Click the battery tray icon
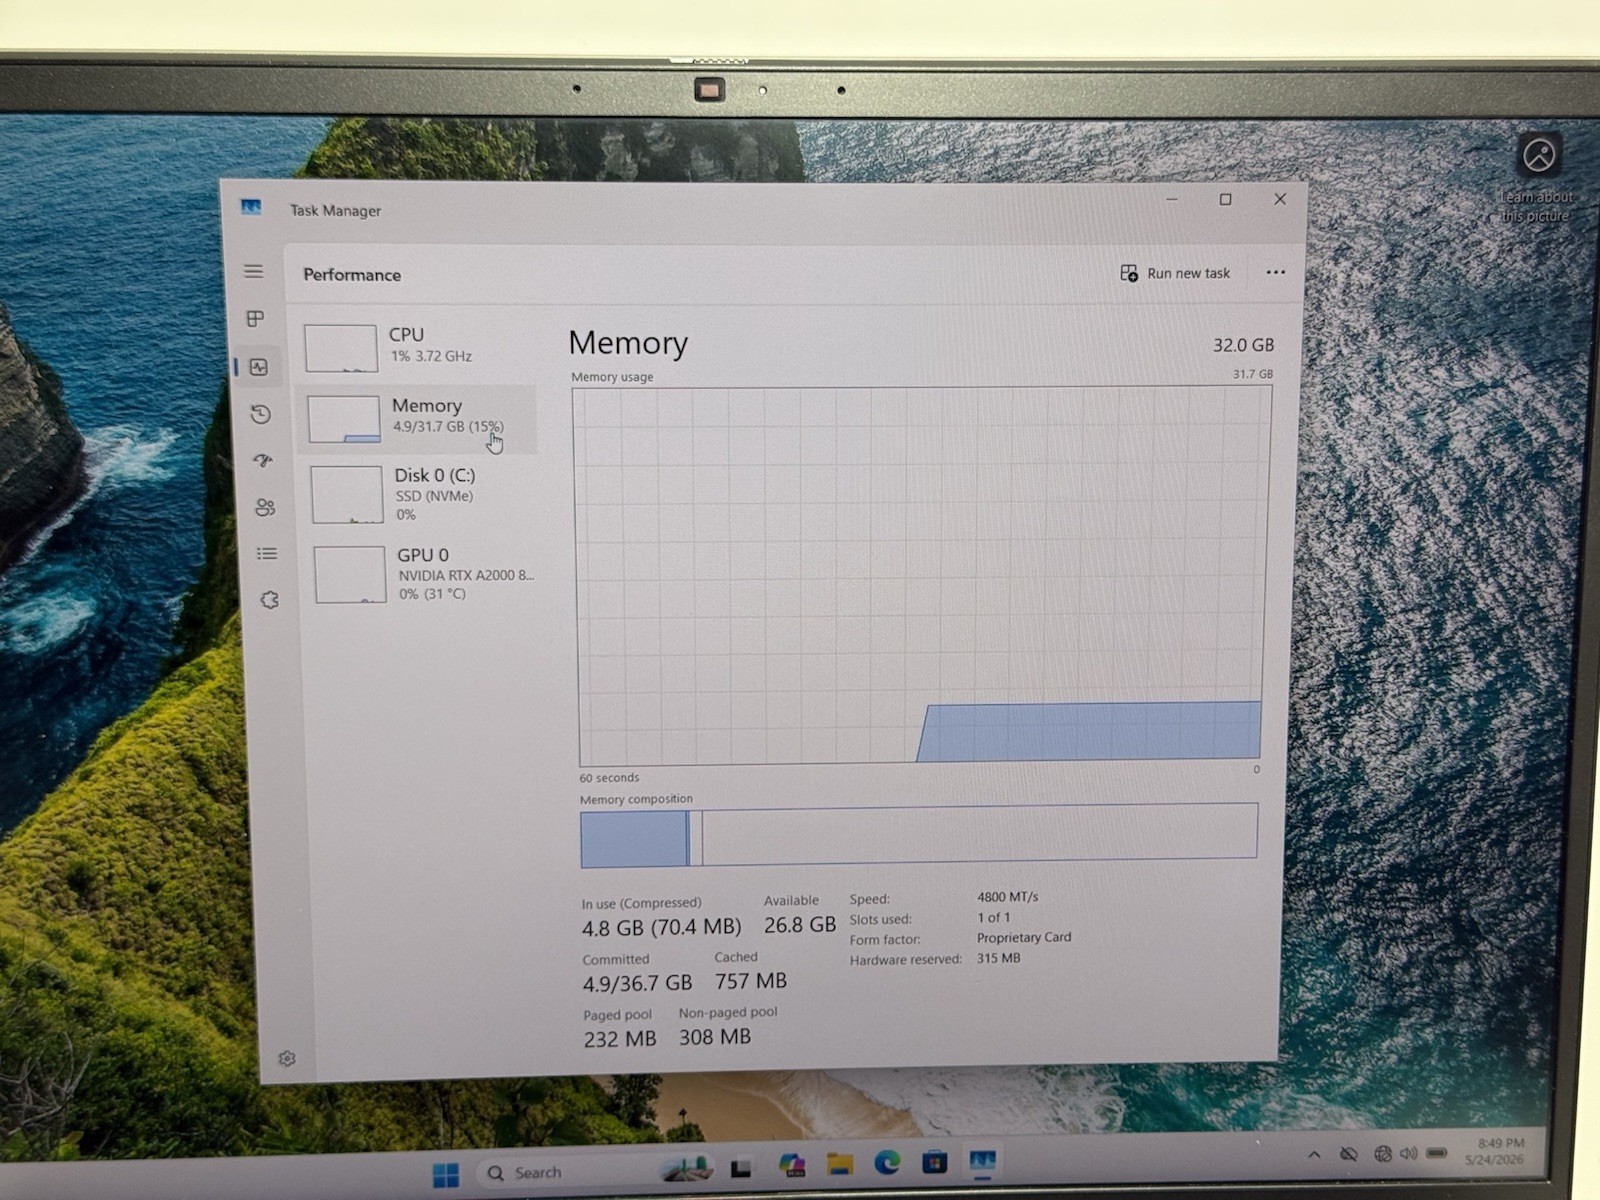 point(1437,1153)
